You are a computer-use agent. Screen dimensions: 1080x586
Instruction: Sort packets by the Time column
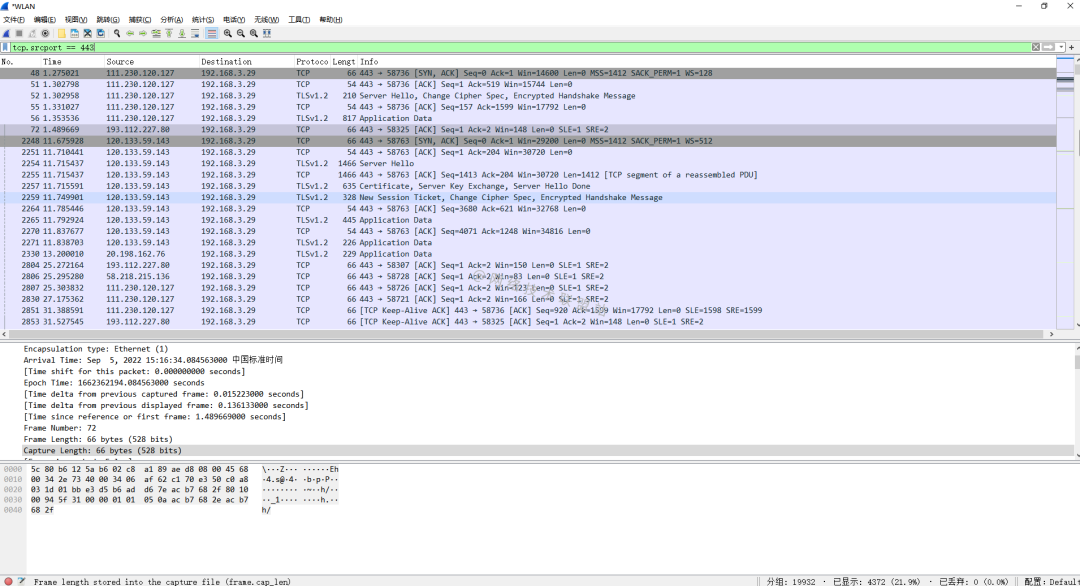72,61
